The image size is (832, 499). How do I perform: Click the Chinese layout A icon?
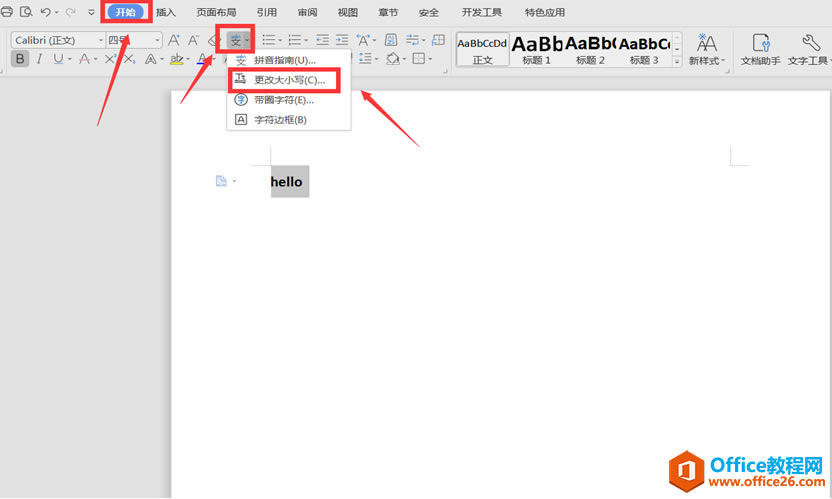(x=363, y=40)
